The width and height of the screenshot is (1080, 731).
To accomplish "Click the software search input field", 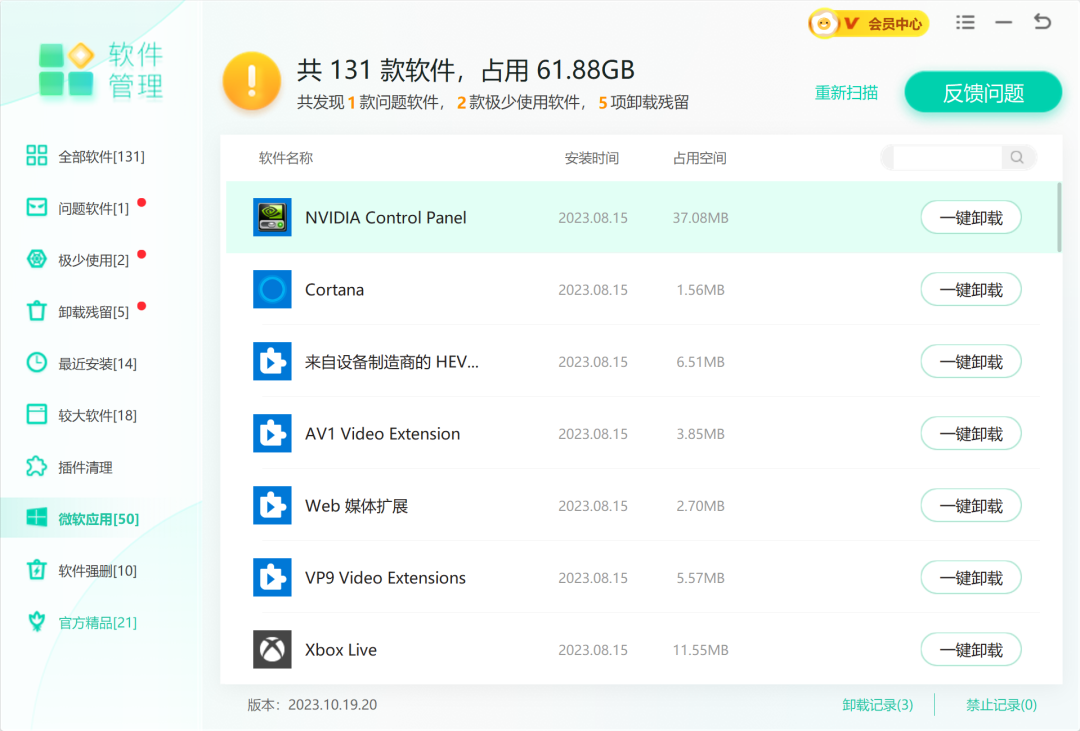I will (947, 158).
